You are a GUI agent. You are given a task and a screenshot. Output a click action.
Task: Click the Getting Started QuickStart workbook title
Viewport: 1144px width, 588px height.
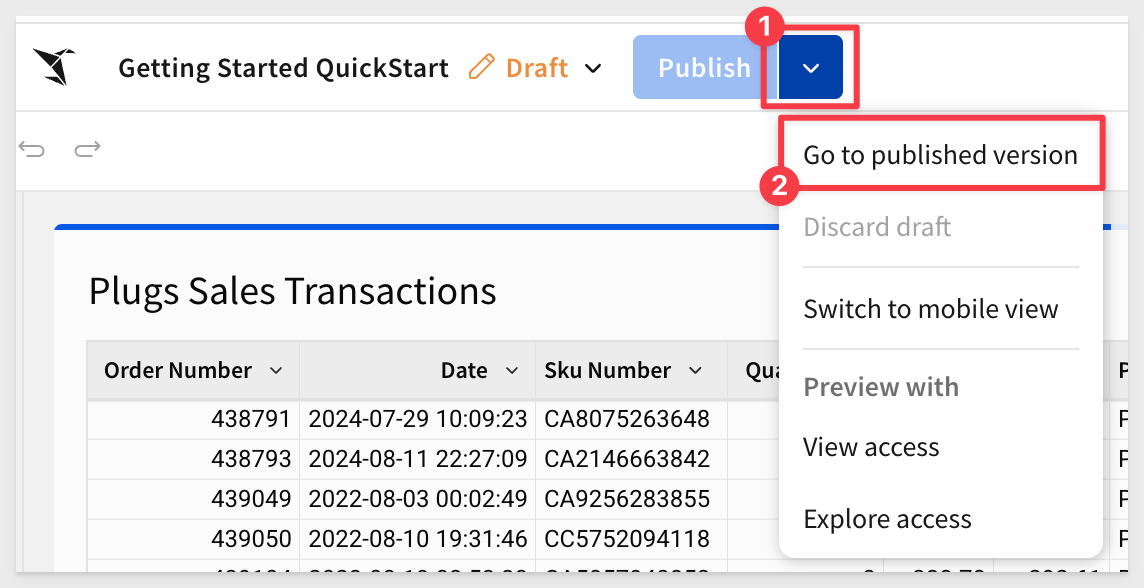pyautogui.click(x=283, y=68)
